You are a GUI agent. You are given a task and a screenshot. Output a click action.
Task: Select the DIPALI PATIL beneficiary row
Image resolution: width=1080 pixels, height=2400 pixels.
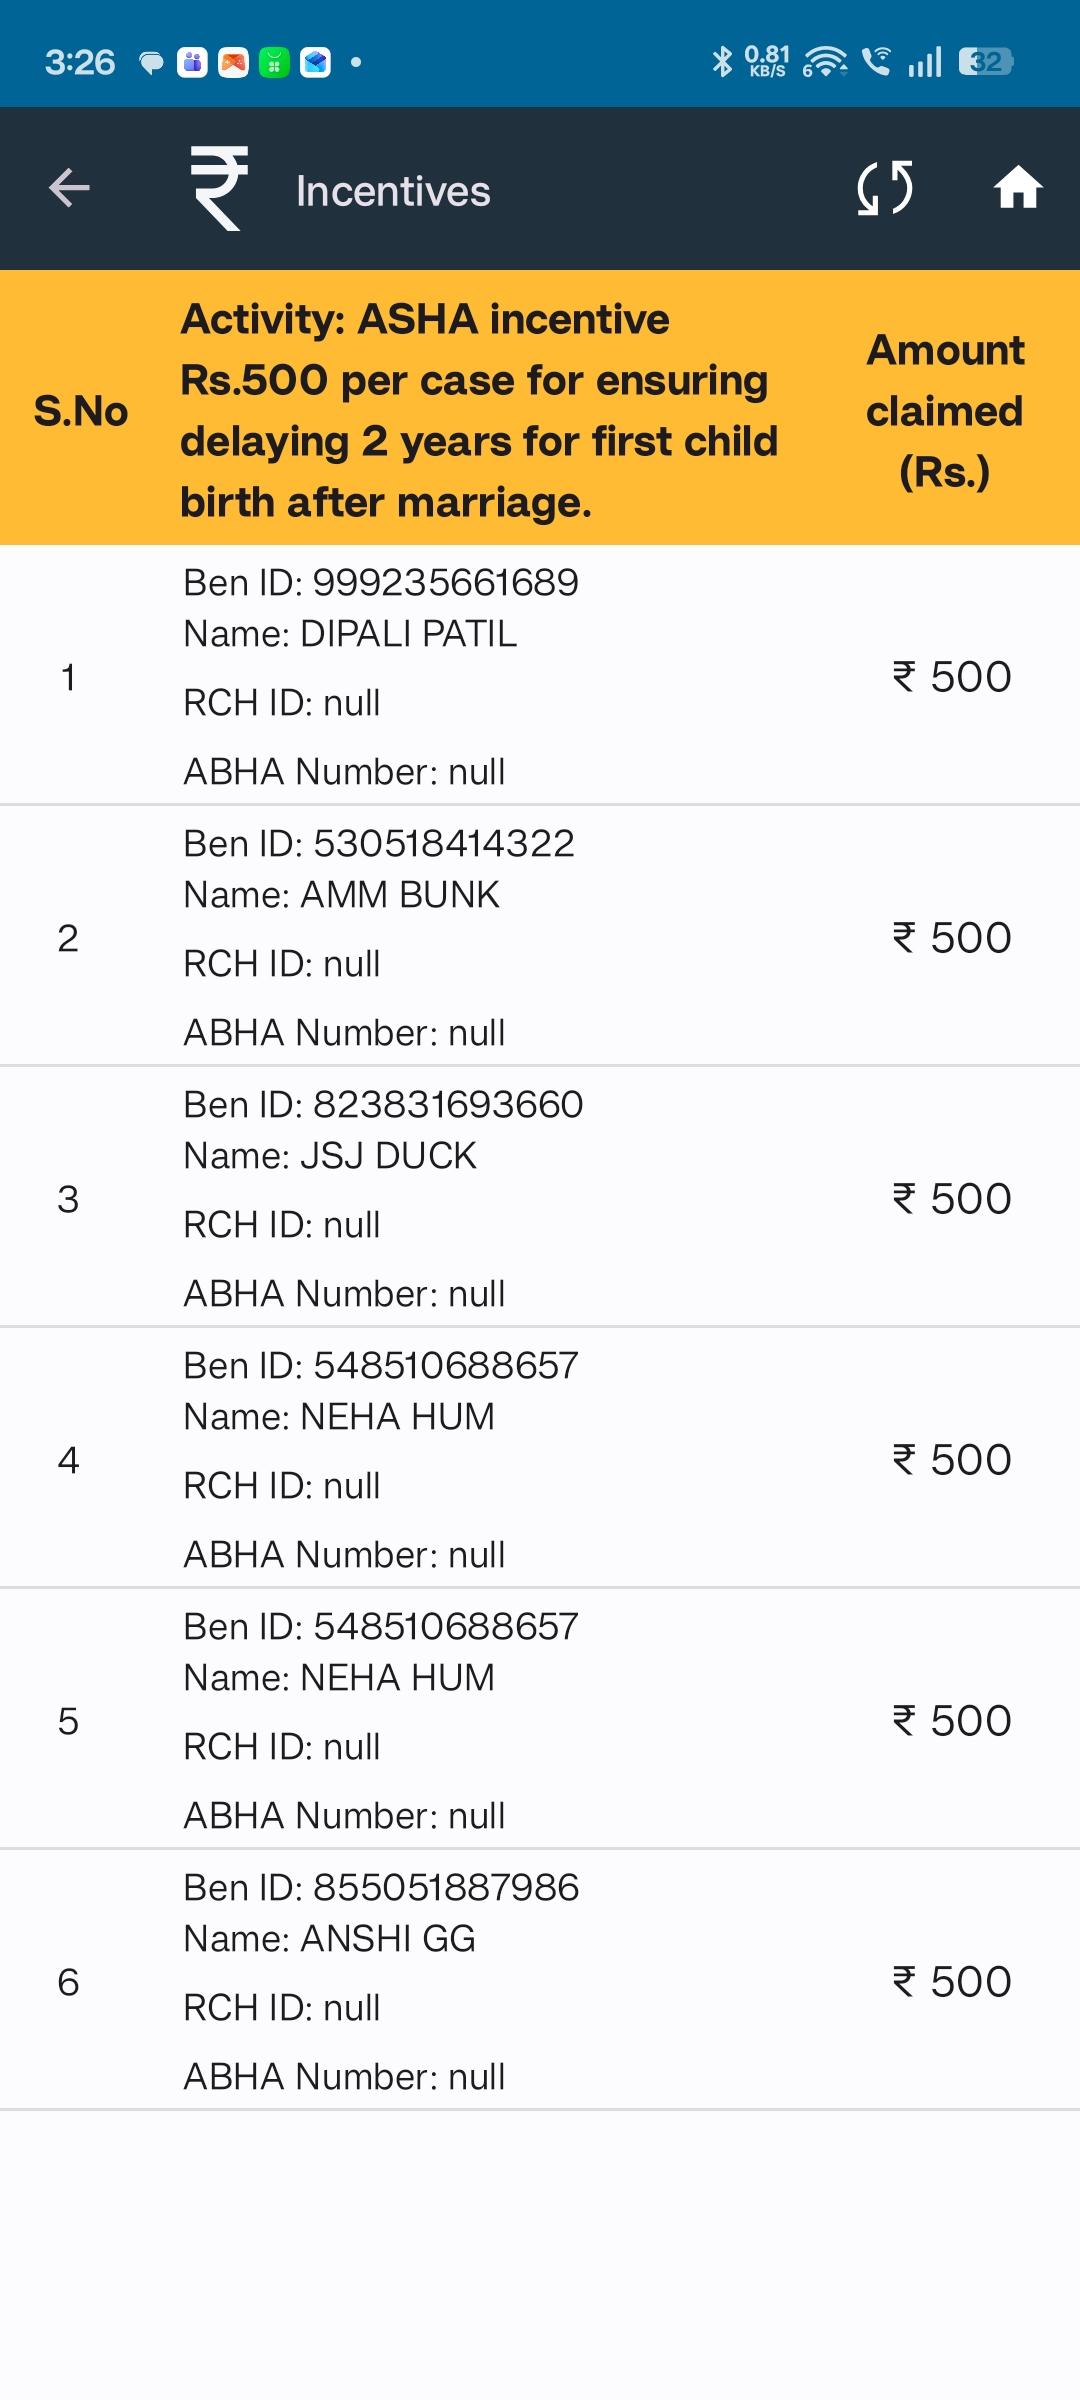(x=540, y=676)
